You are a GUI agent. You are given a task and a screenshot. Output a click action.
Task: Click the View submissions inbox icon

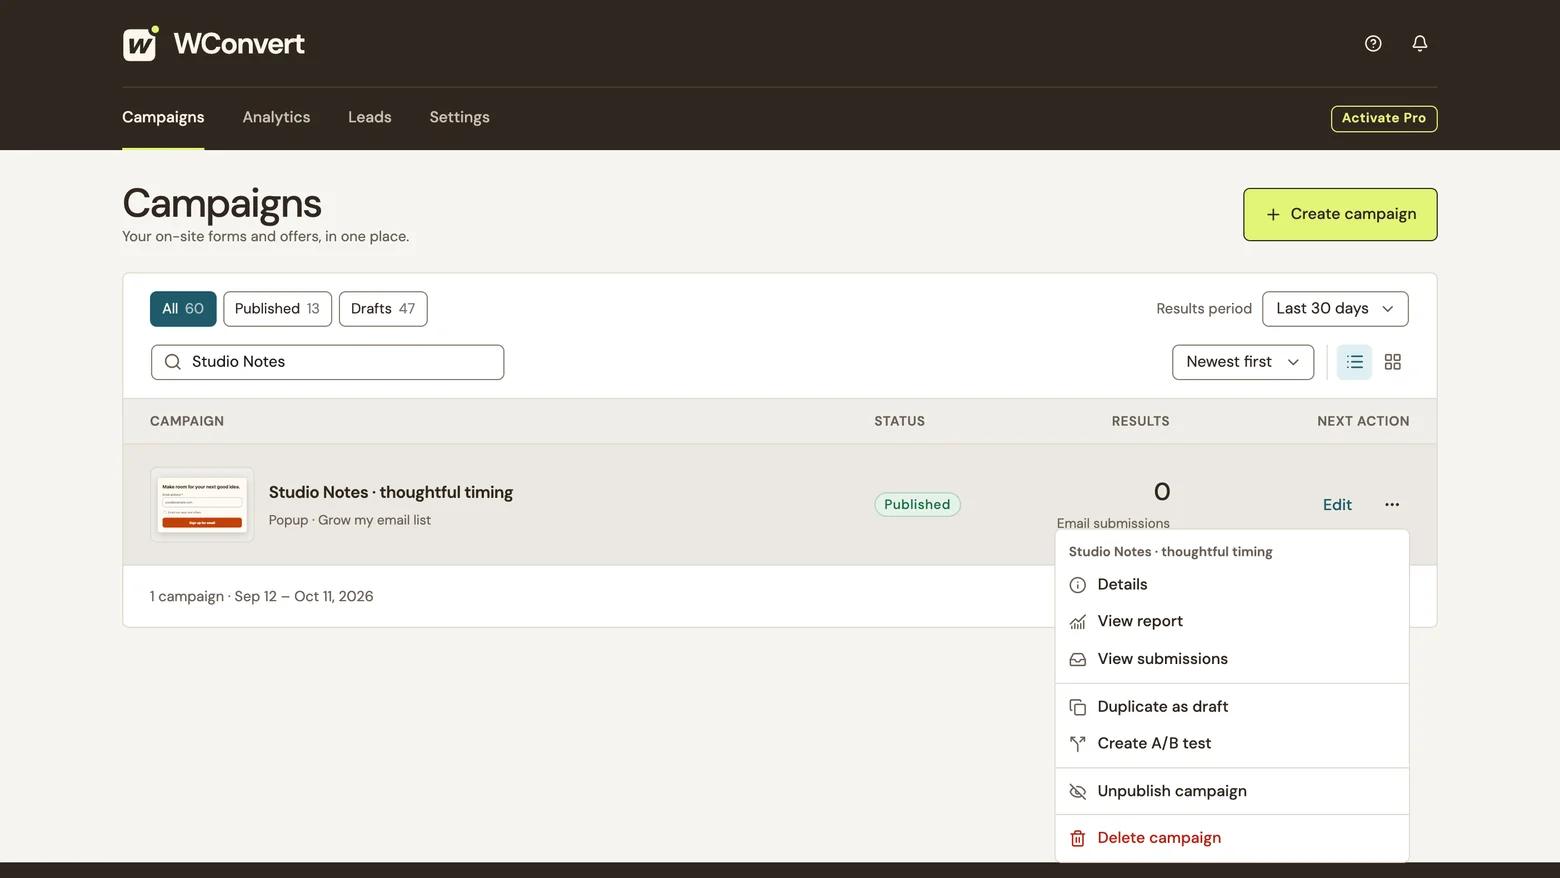1077,659
